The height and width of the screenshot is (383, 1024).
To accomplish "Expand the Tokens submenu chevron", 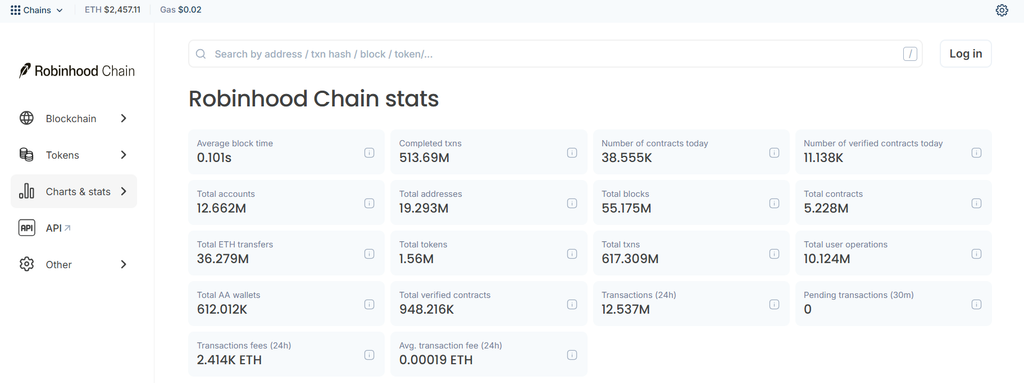I will pos(123,155).
